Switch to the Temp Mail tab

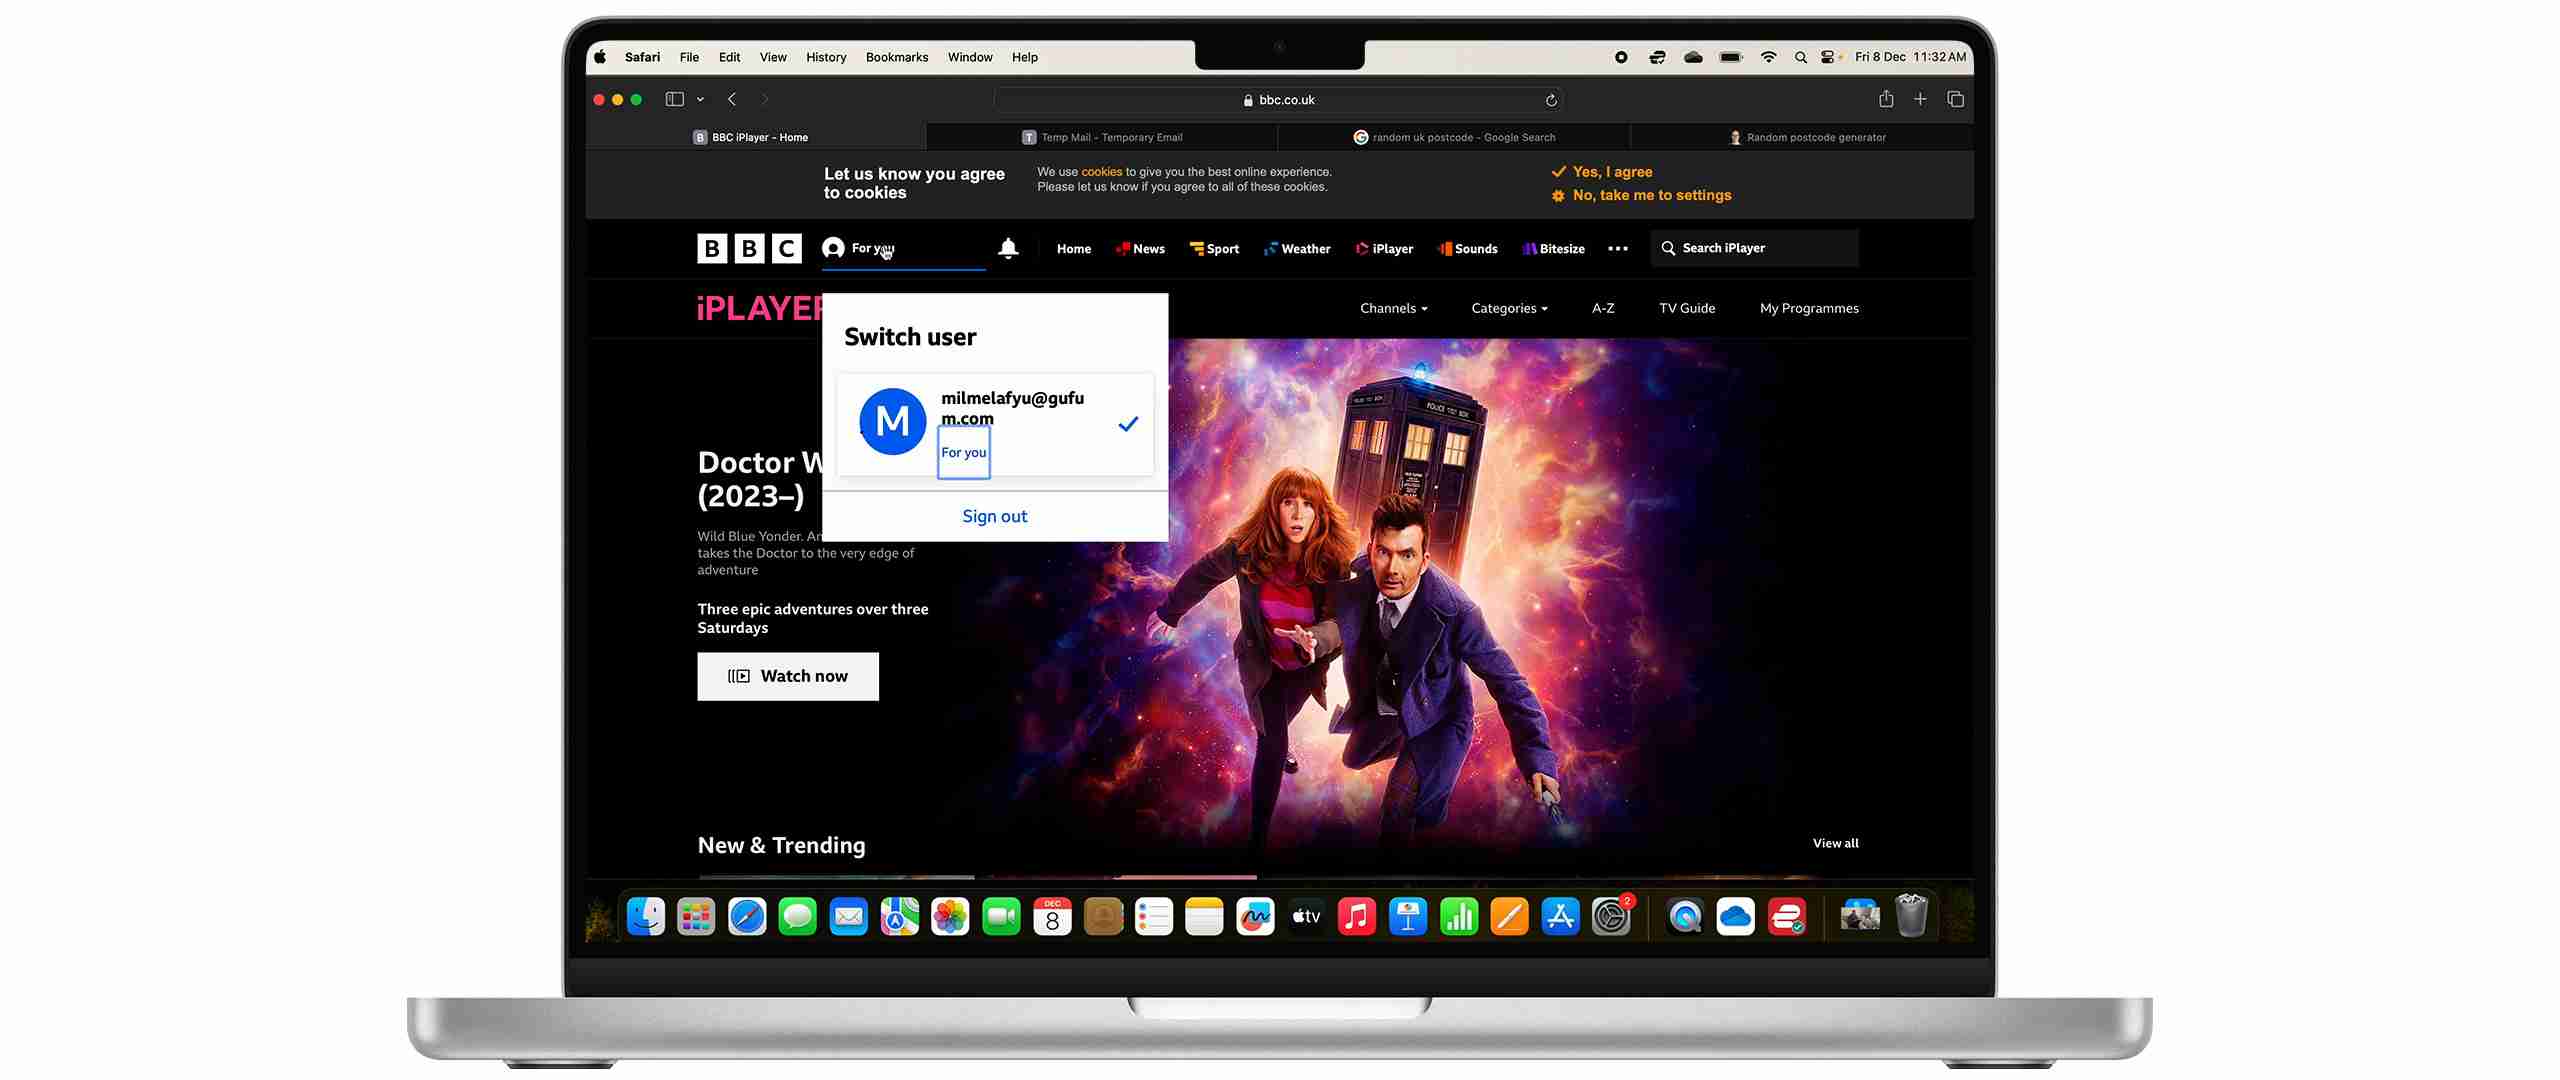[x=1102, y=137]
